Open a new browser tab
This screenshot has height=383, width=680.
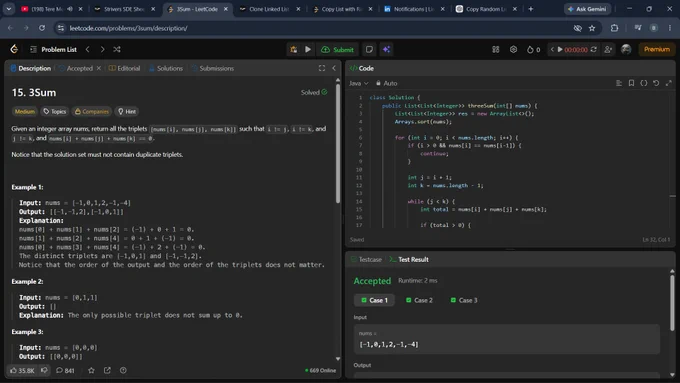click(531, 9)
